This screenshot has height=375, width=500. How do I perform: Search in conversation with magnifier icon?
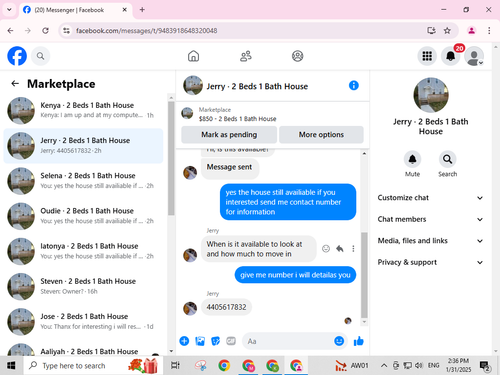447,159
